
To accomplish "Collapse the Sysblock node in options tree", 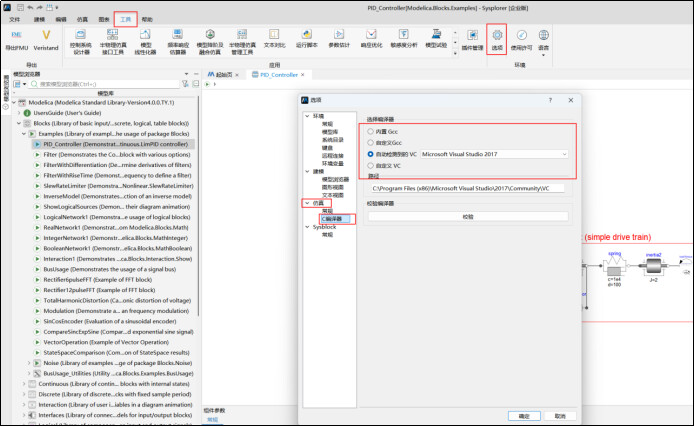I will point(307,227).
